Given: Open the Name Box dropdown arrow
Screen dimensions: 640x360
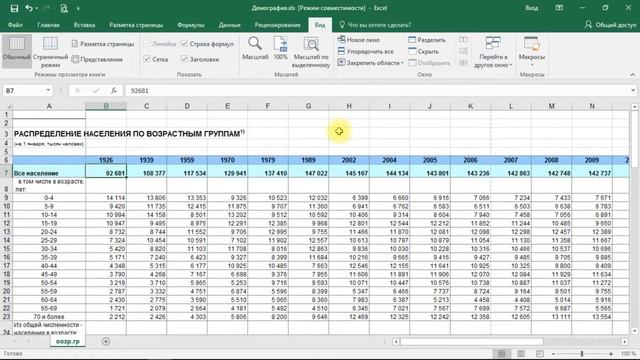Looking at the screenshot, I should [48, 91].
